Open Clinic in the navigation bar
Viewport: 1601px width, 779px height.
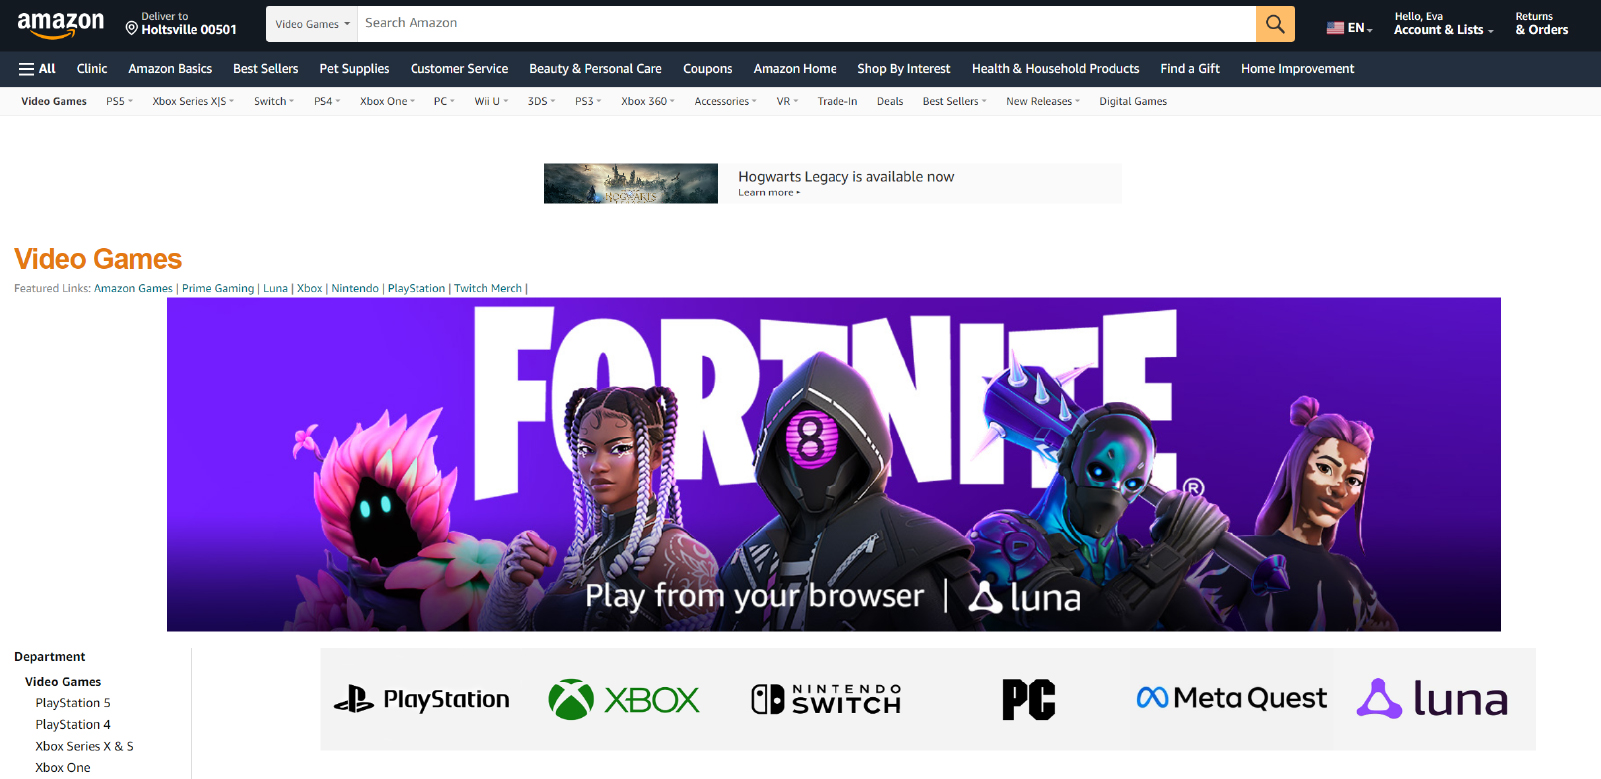pyautogui.click(x=92, y=69)
